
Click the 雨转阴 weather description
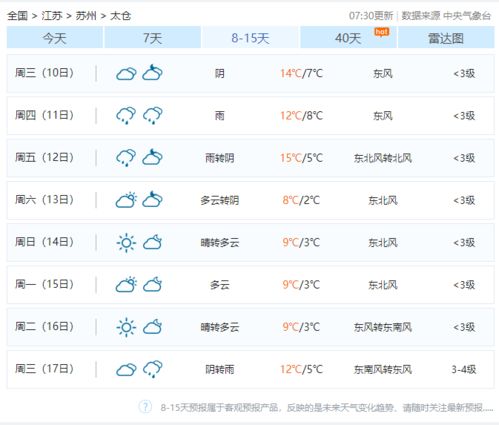pyautogui.click(x=220, y=158)
